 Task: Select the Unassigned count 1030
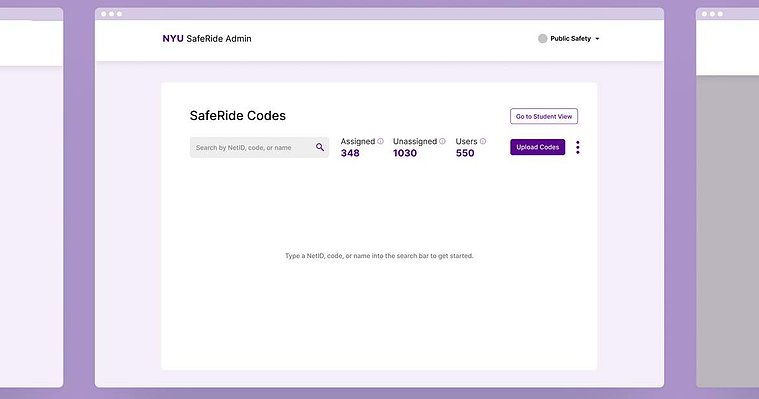(x=405, y=153)
